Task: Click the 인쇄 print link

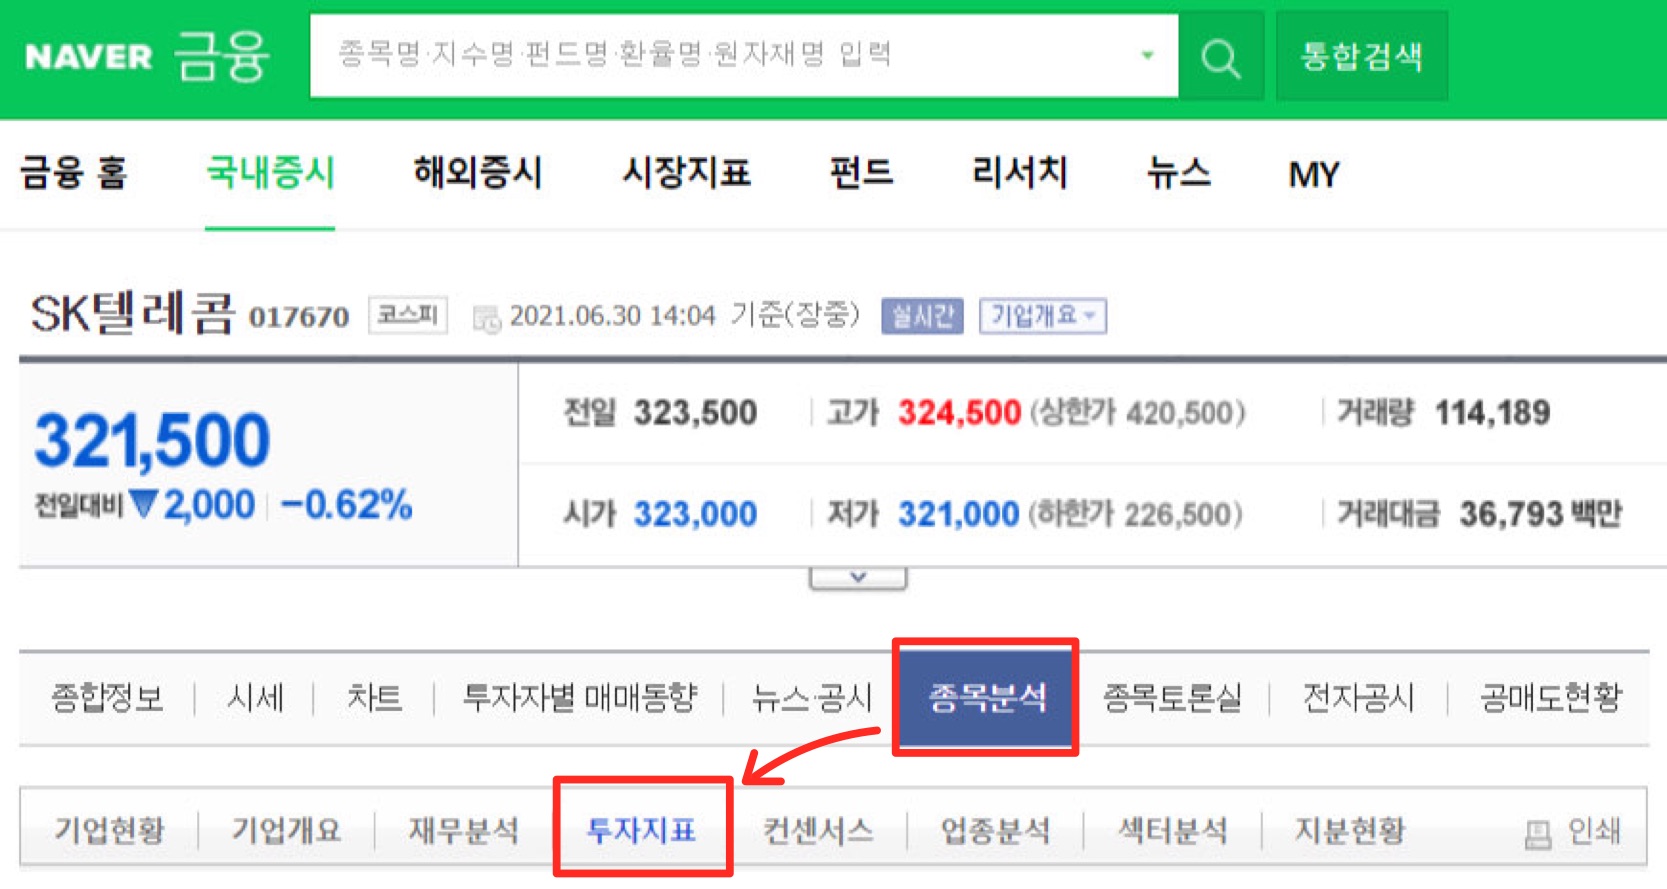Action: [1593, 831]
